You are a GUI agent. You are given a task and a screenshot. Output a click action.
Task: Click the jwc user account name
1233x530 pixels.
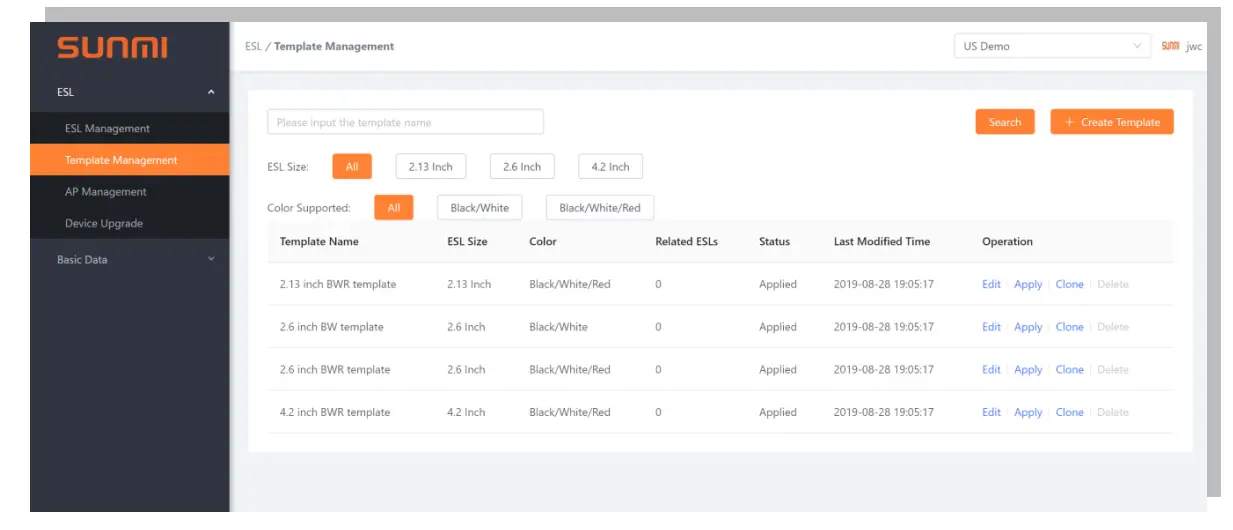(x=1194, y=47)
